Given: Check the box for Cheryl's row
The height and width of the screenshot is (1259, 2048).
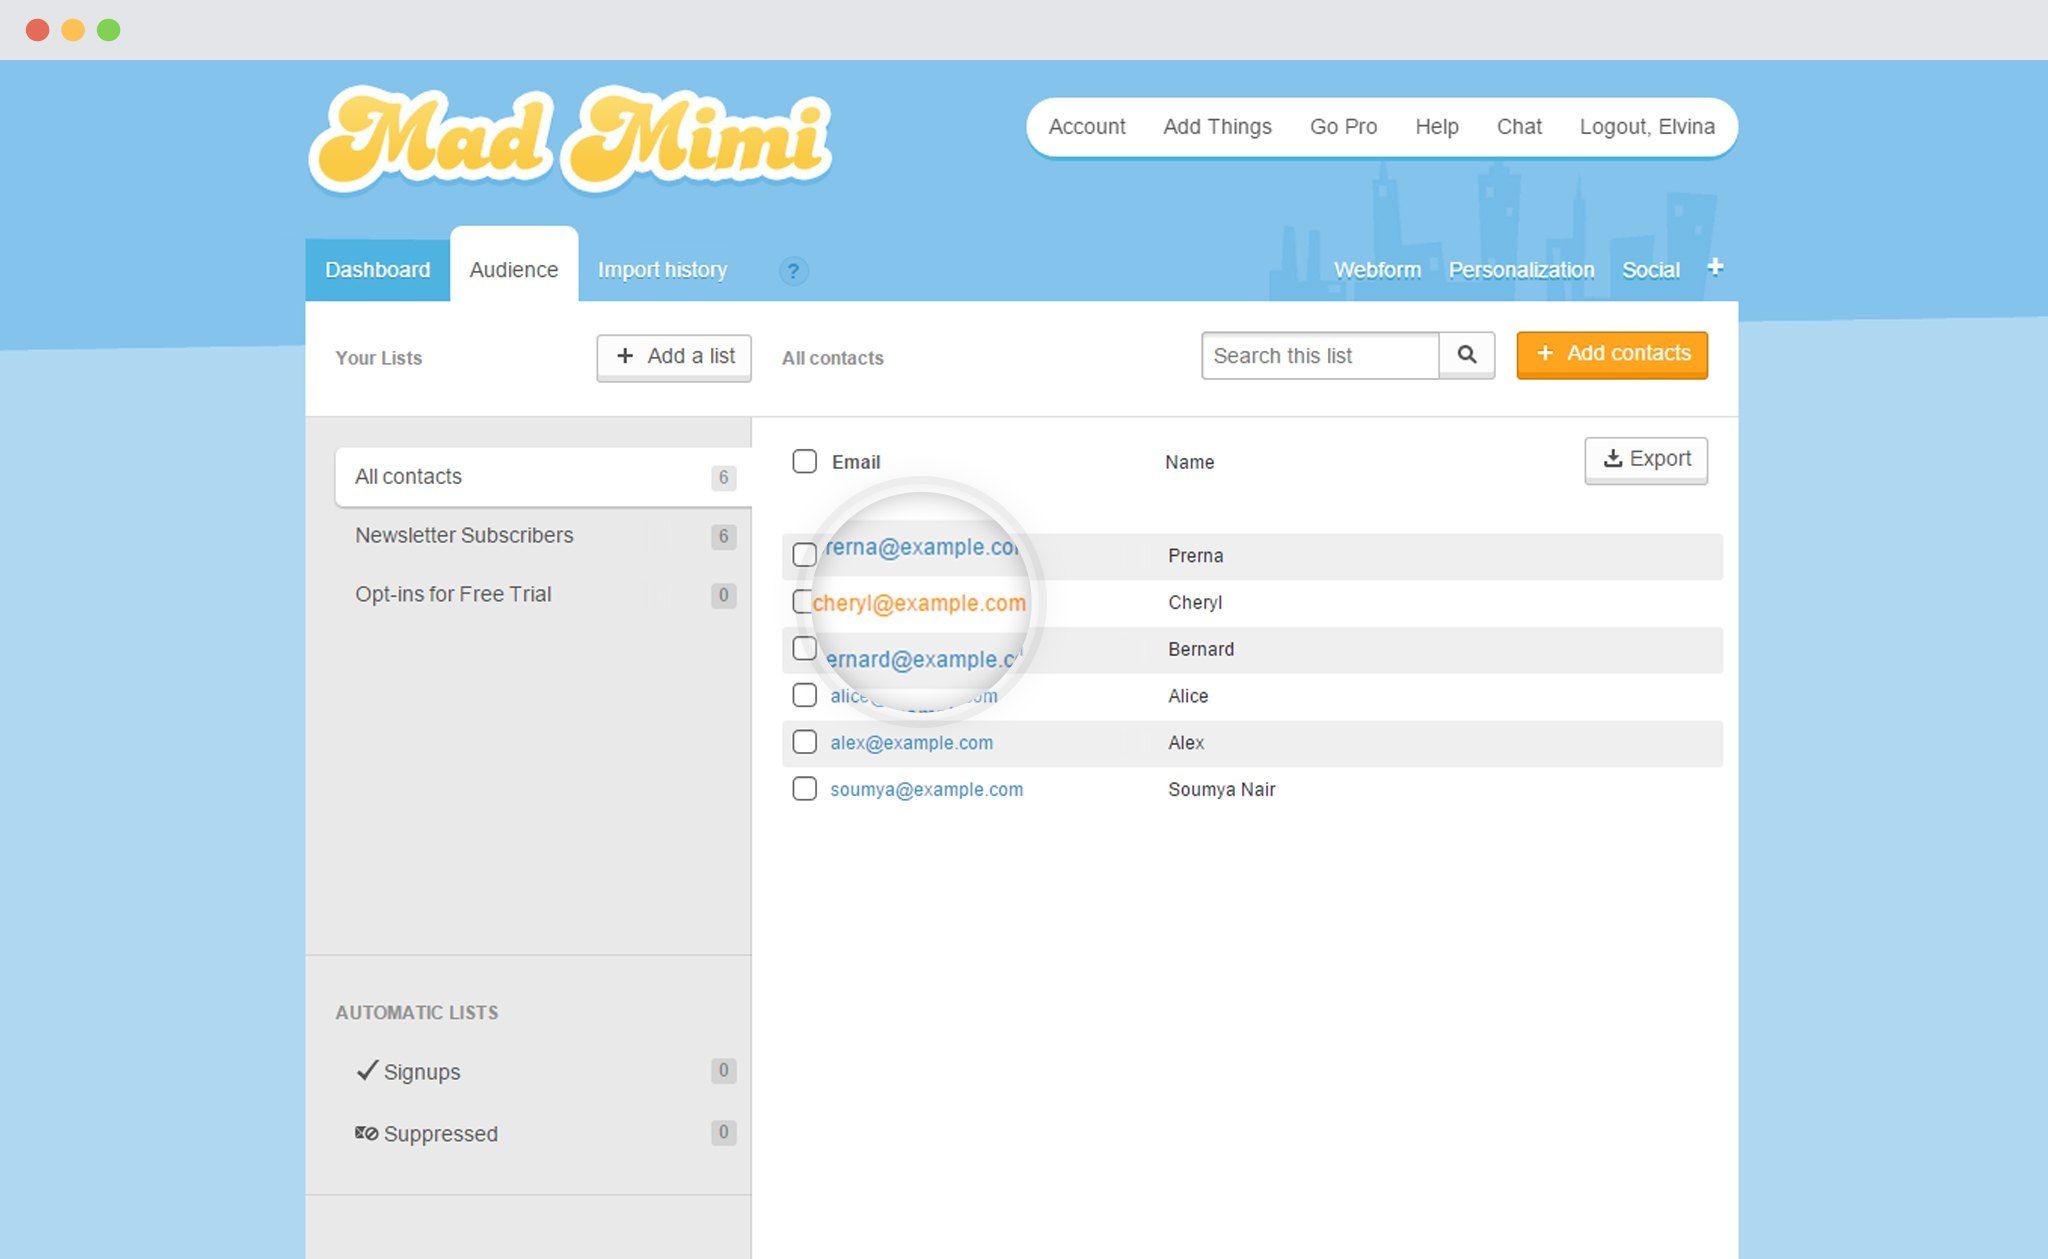Looking at the screenshot, I should 802,601.
